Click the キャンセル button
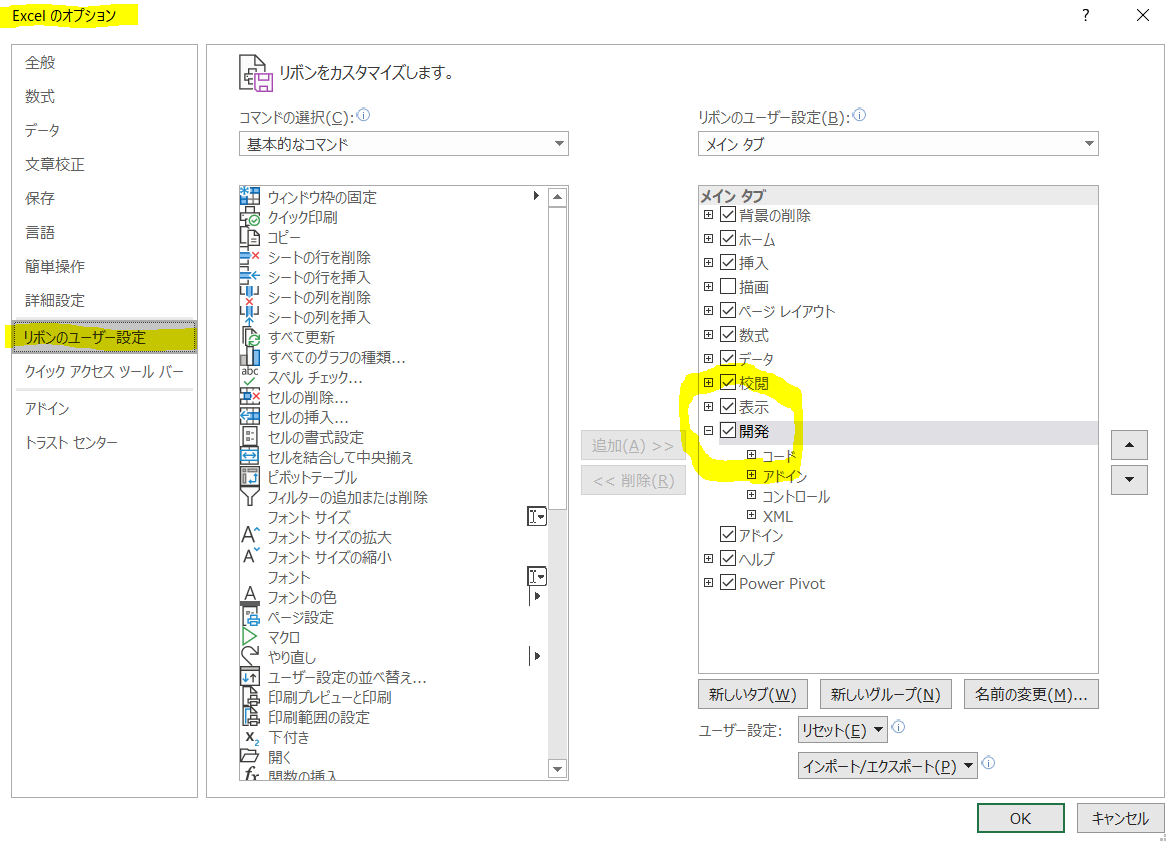 (1120, 818)
